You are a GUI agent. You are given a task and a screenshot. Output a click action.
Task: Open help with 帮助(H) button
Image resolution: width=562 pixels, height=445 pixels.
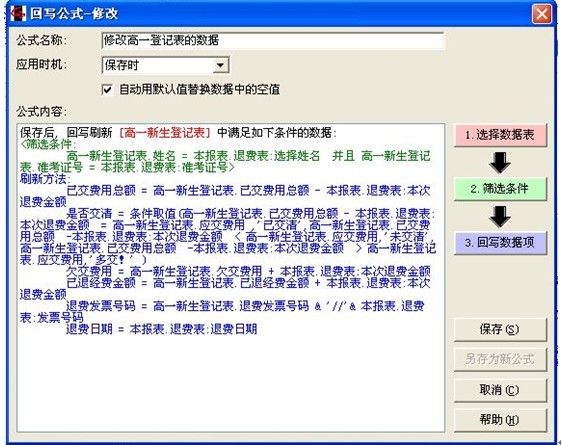click(x=500, y=420)
